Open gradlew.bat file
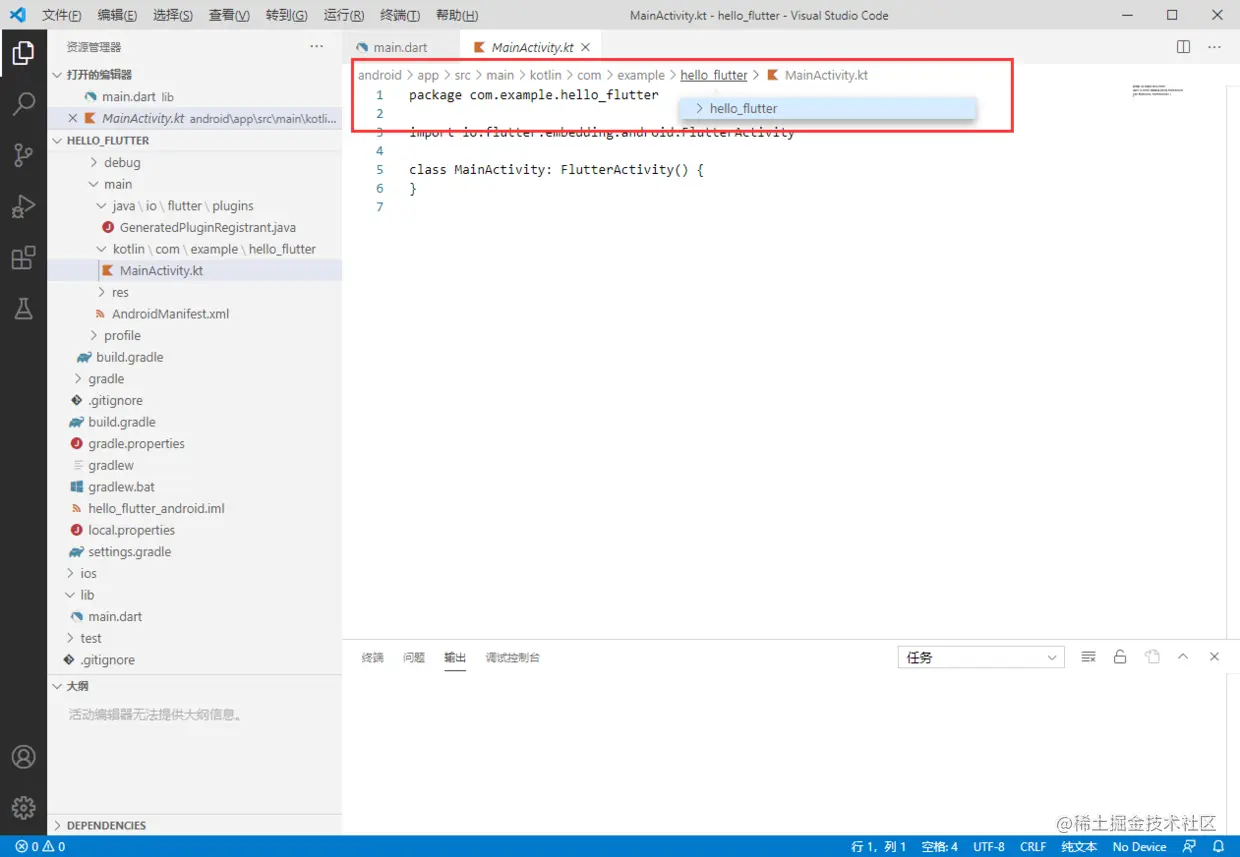 tap(121, 487)
